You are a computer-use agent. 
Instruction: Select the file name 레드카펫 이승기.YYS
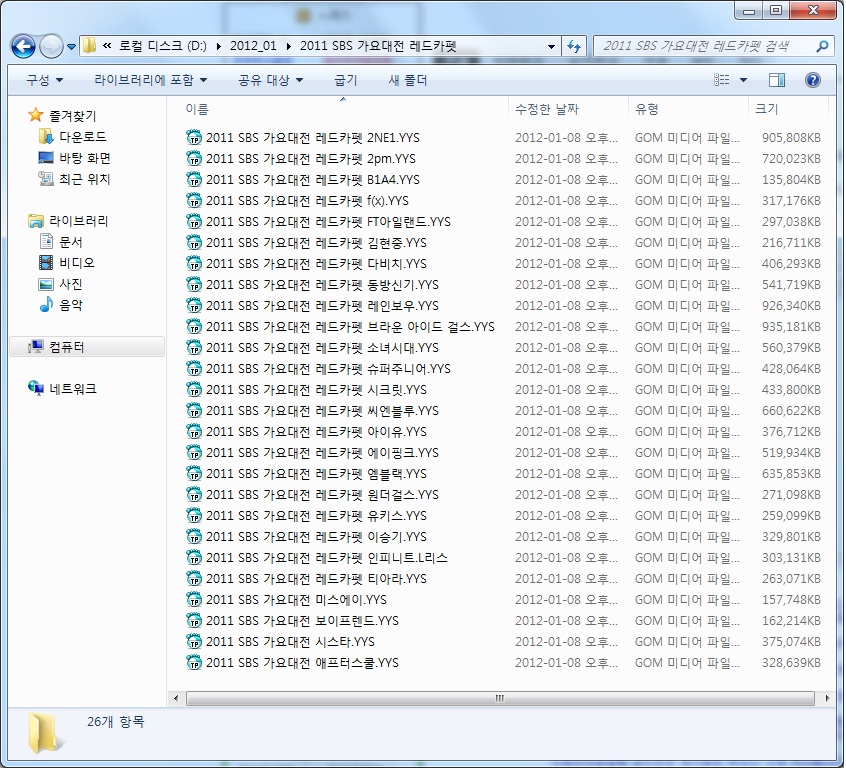point(316,536)
